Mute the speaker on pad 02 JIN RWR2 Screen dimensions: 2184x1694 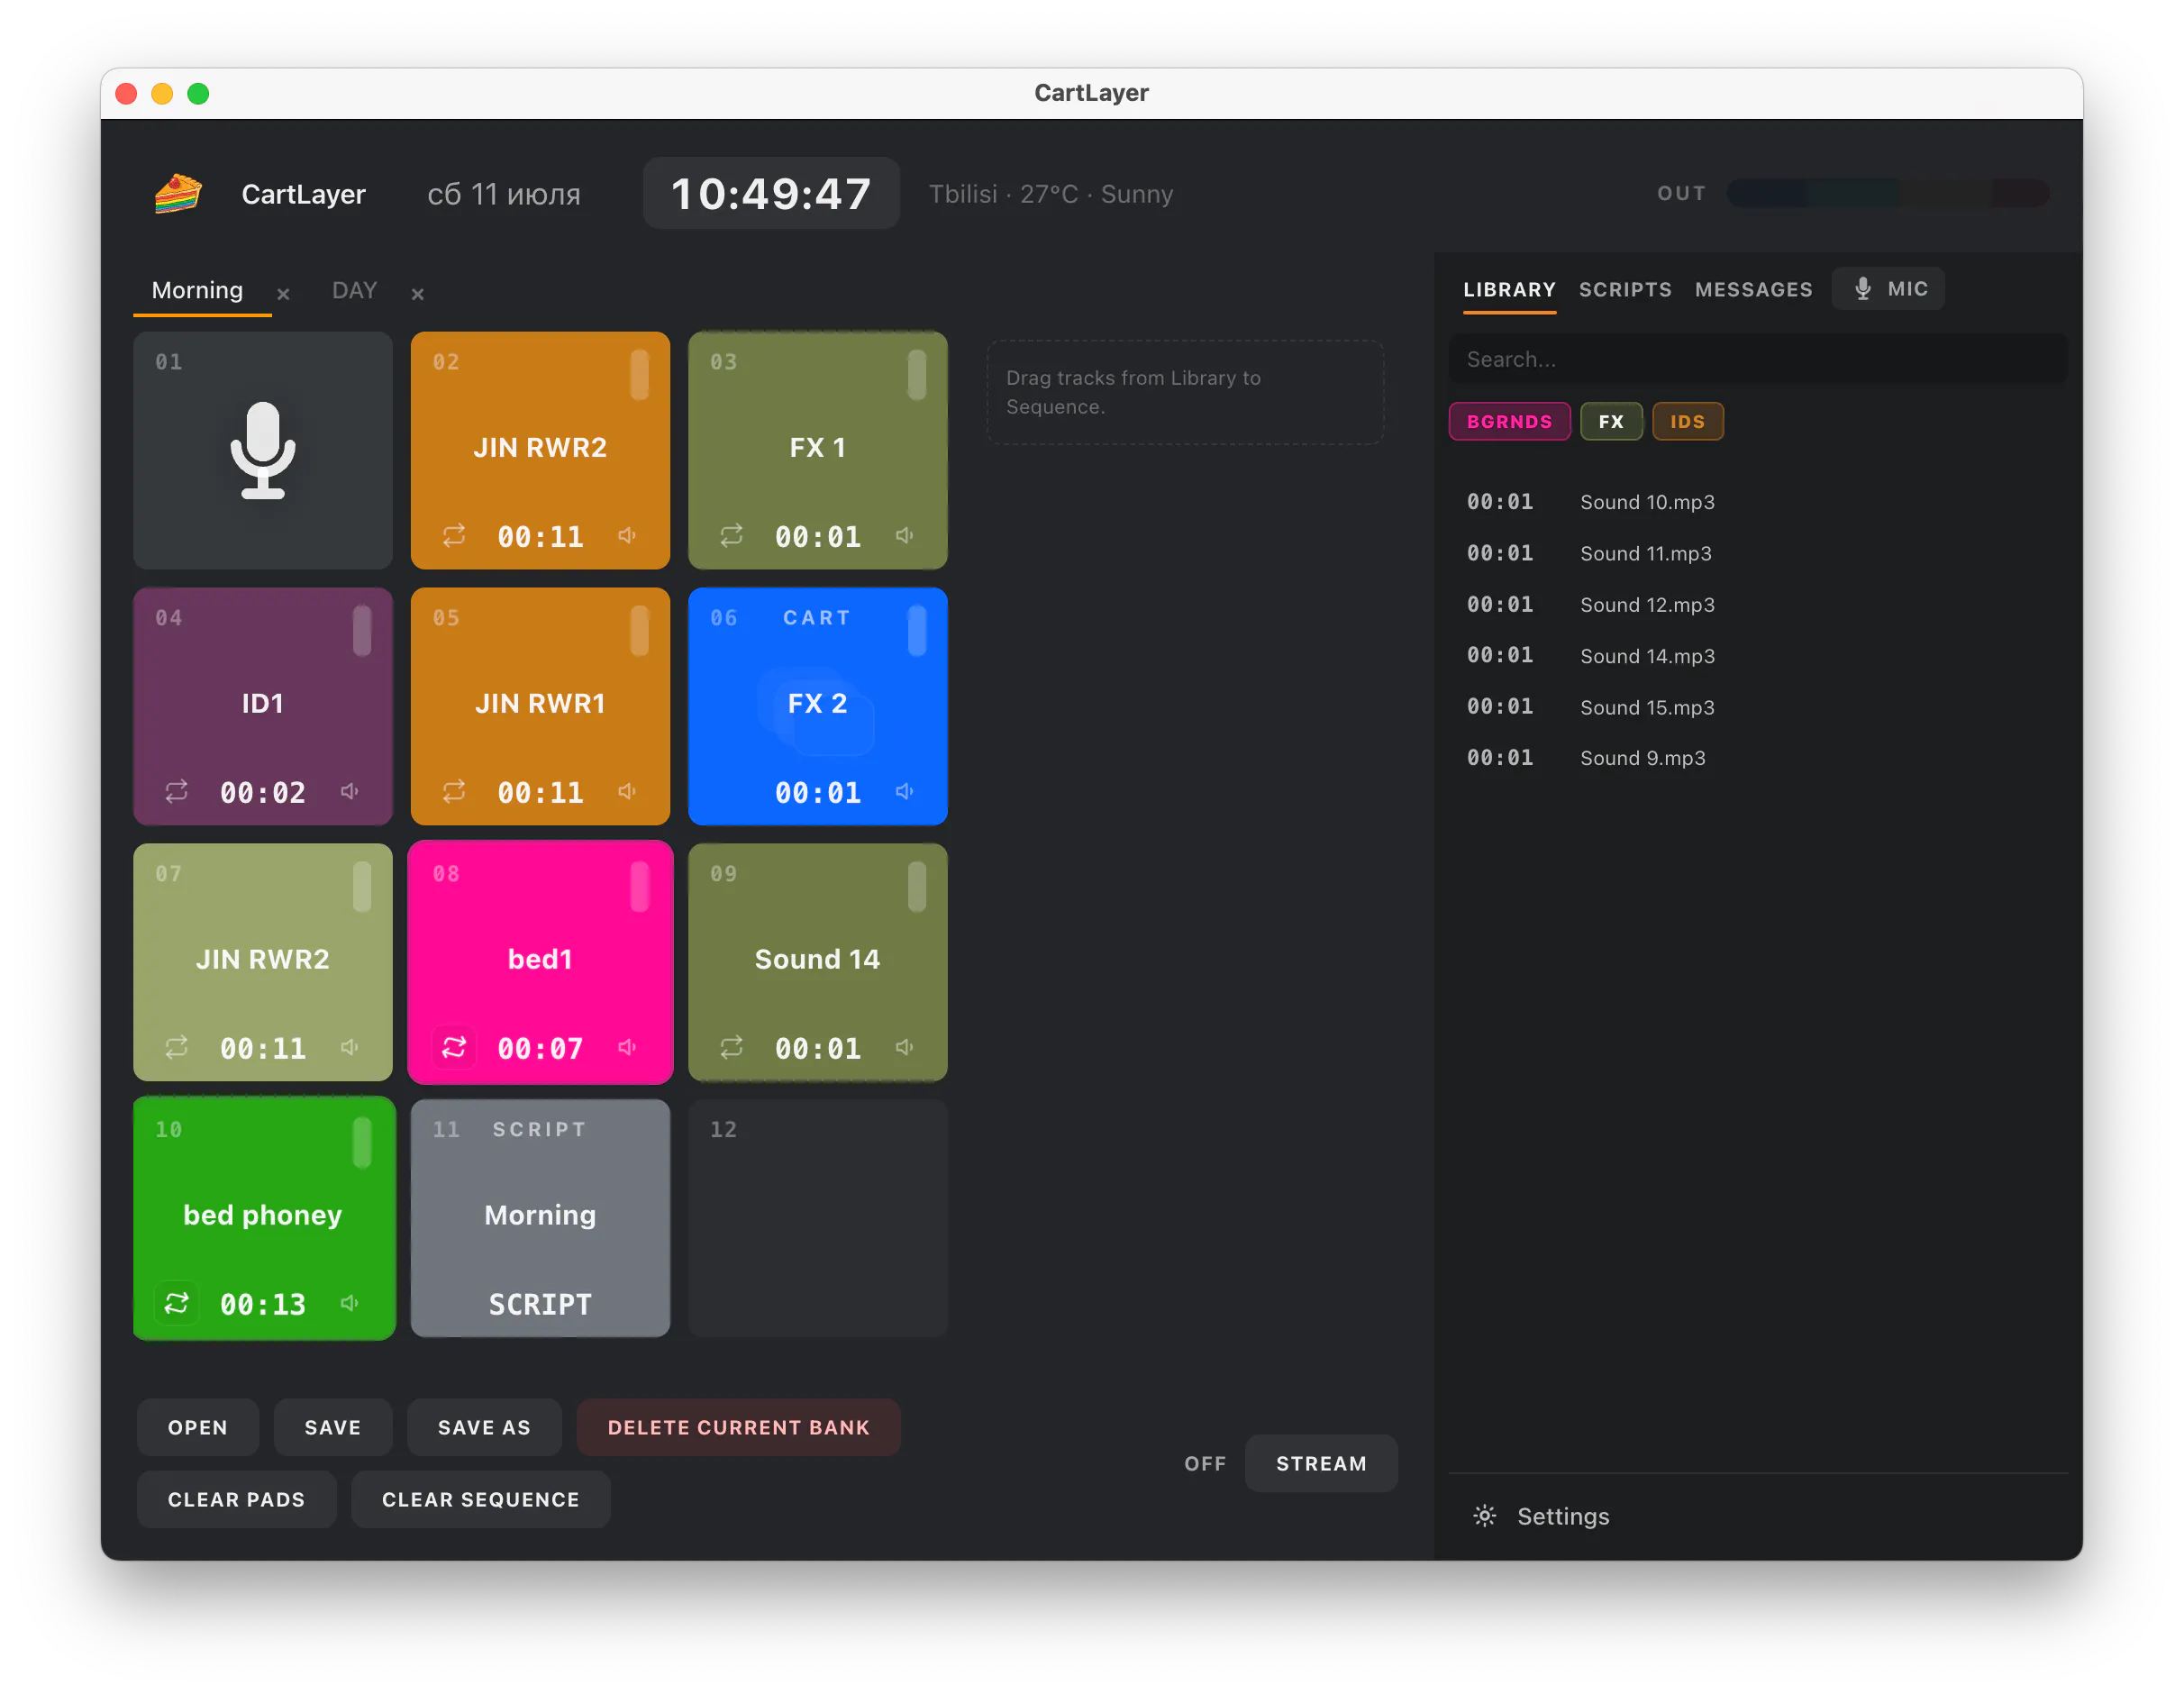[627, 536]
